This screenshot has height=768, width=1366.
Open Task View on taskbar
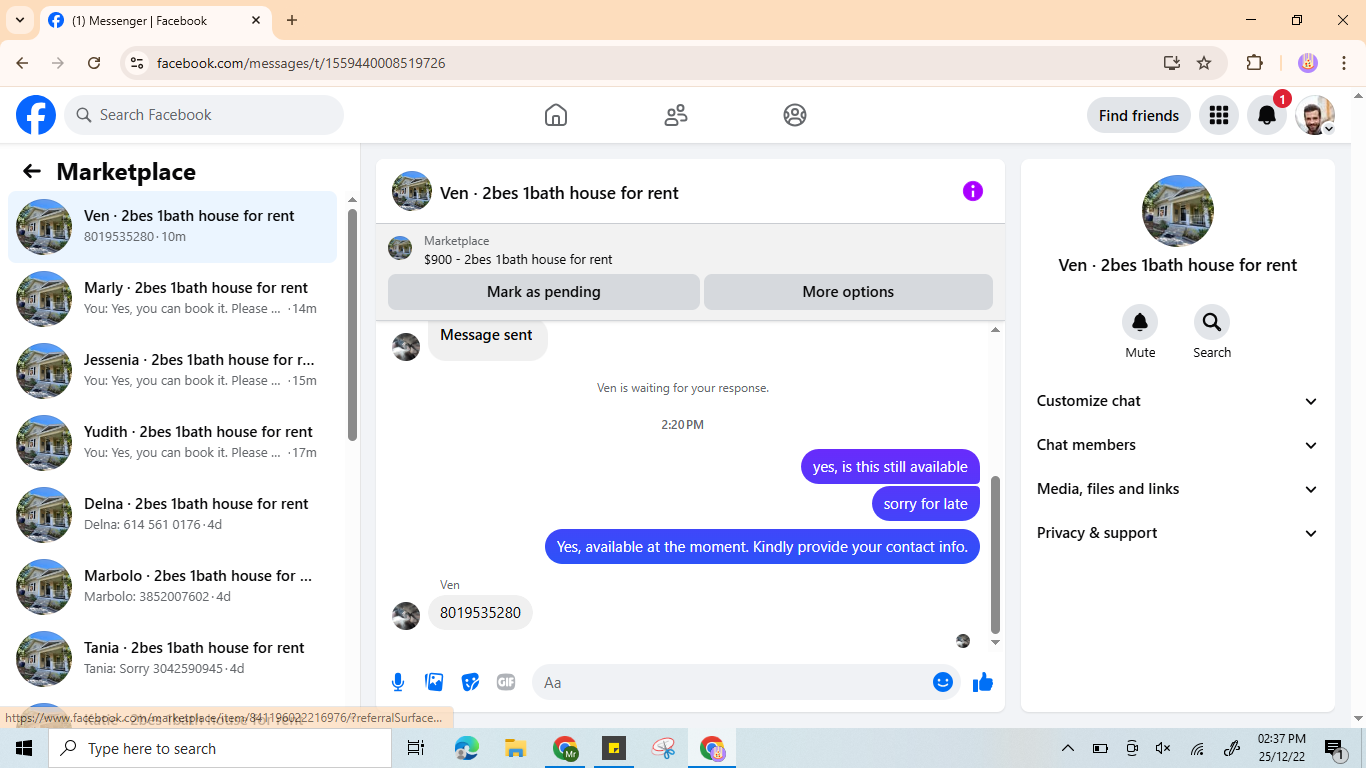tap(416, 748)
